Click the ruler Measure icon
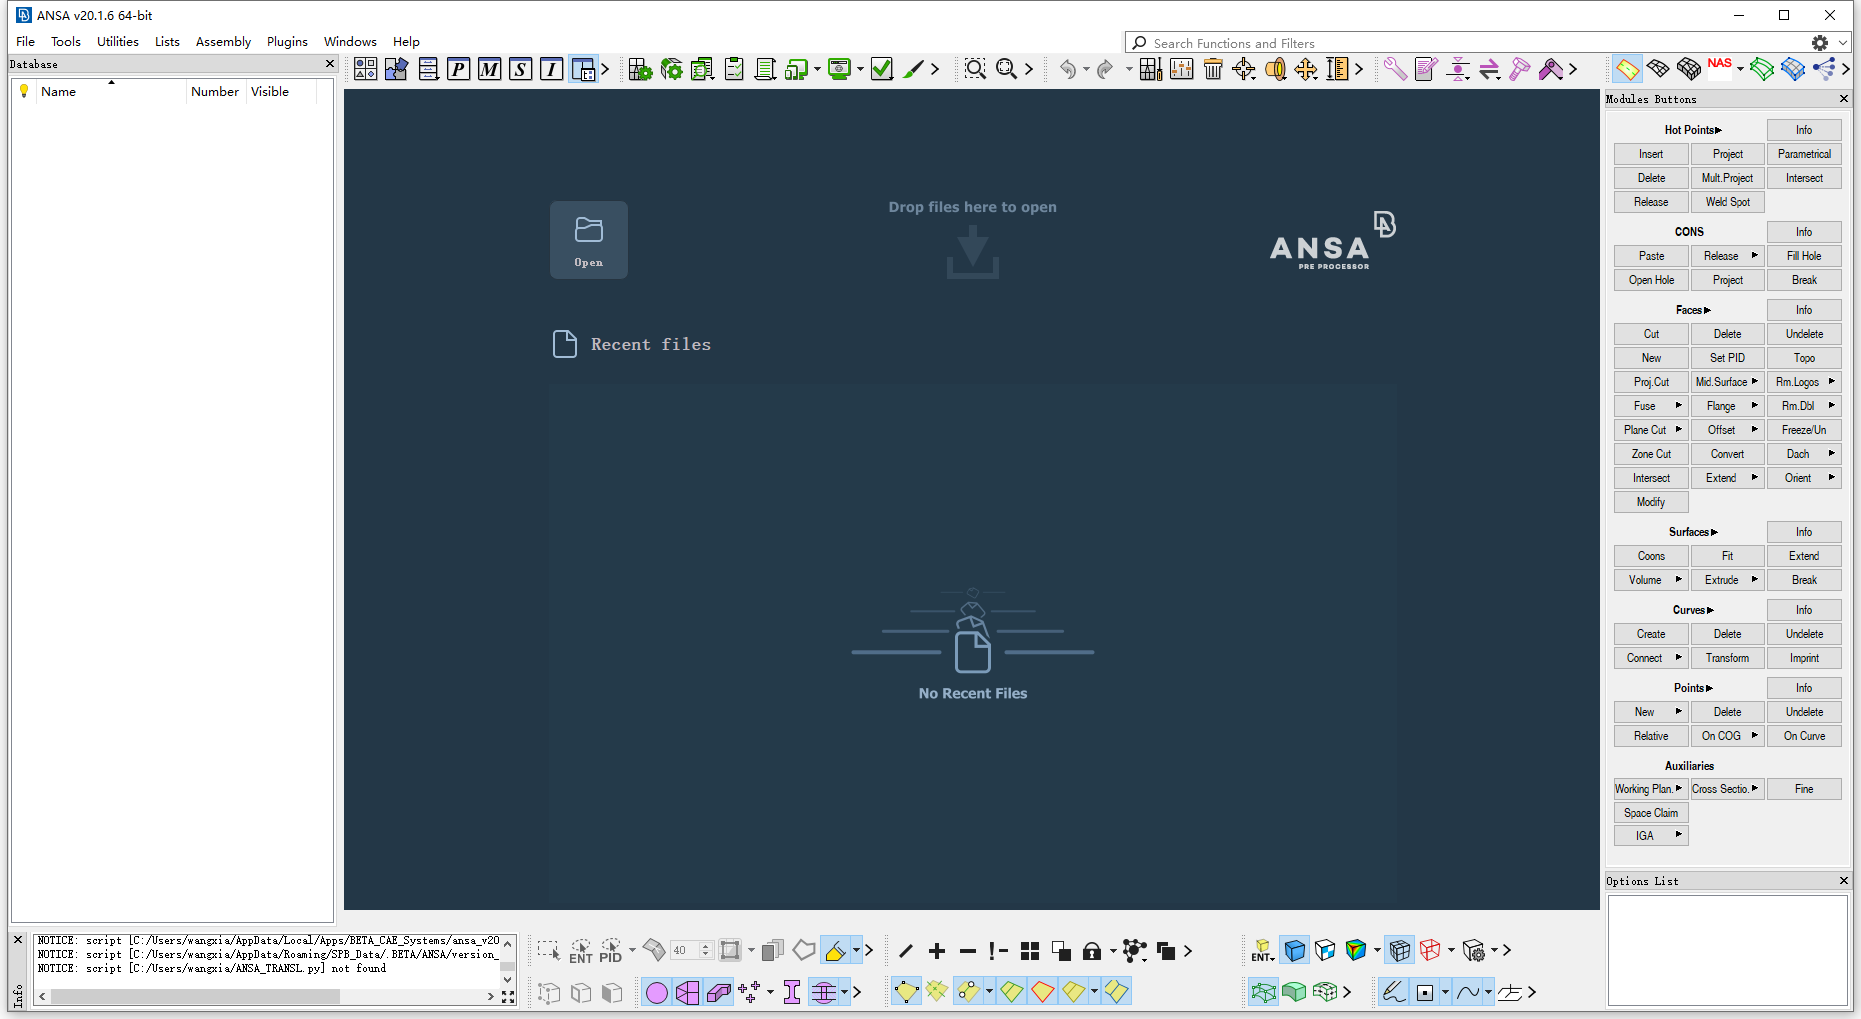The width and height of the screenshot is (1861, 1019). pos(1337,69)
